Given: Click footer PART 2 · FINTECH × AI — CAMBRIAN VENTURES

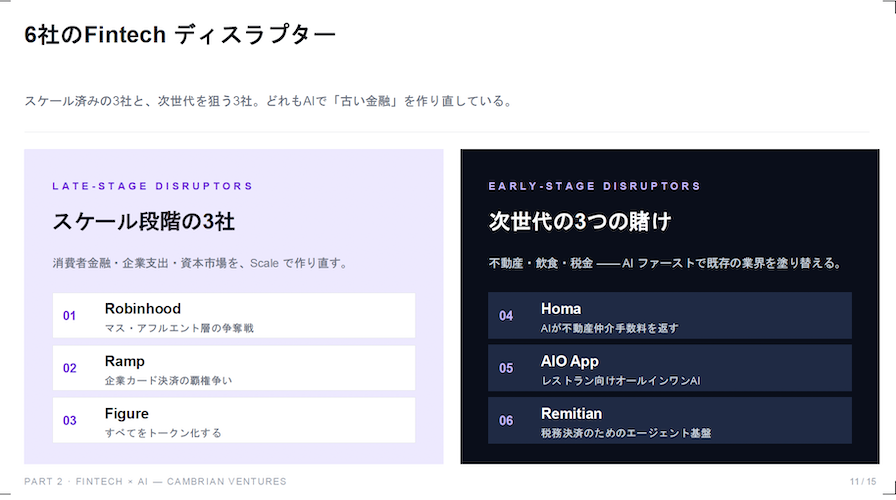Looking at the screenshot, I should pos(155,482).
